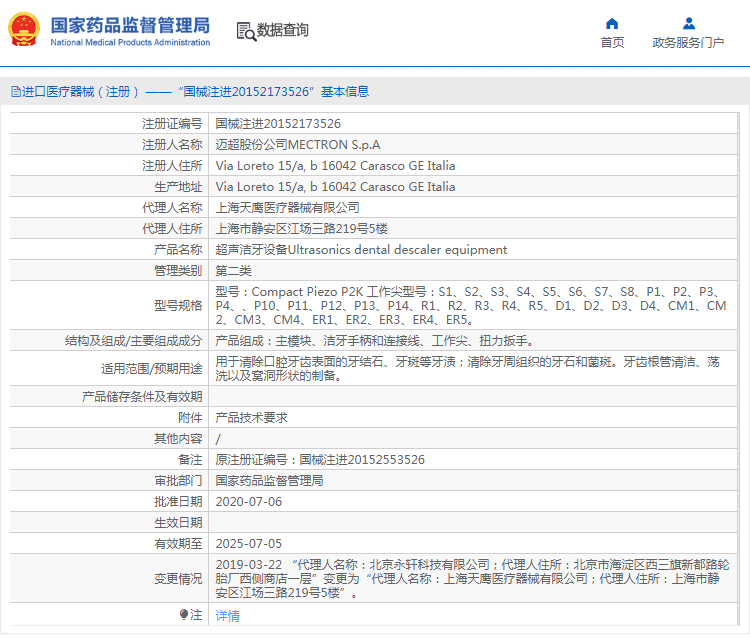The image size is (750, 638).
Task: Click the 2019-03-22 change record text
Action: click(x=472, y=579)
